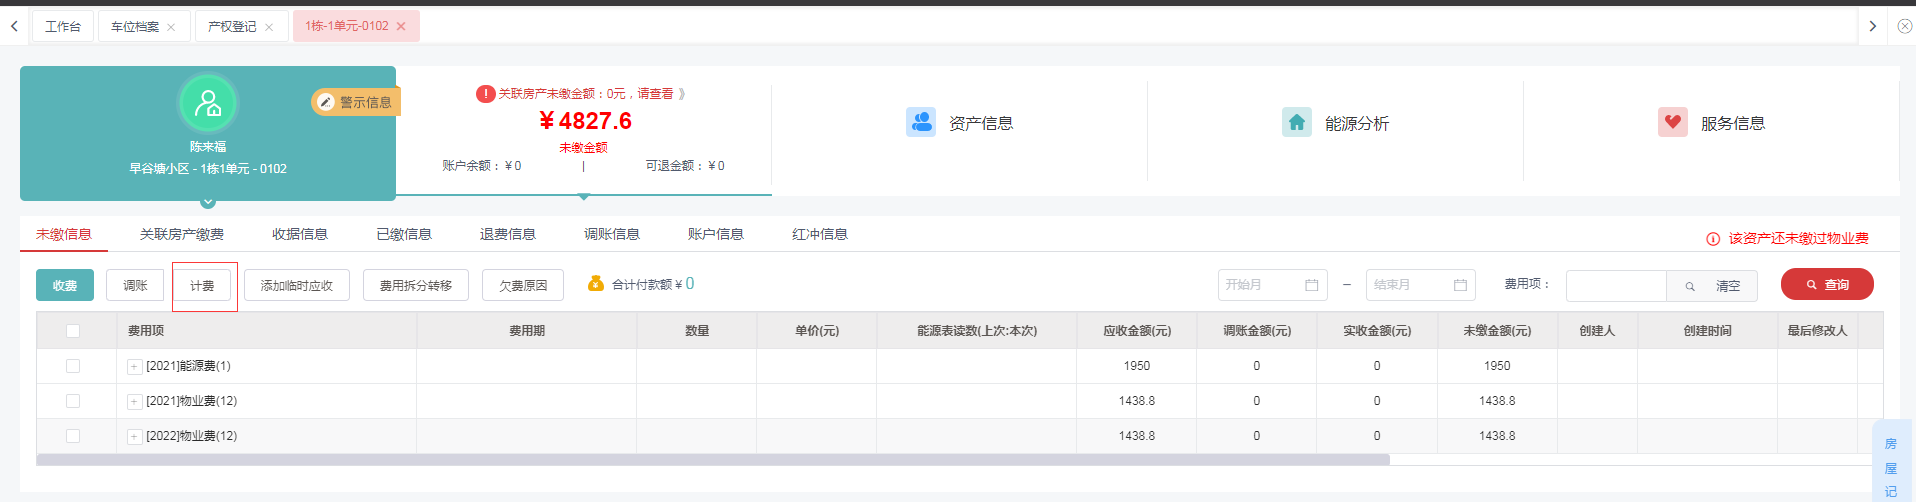Image resolution: width=1916 pixels, height=502 pixels.
Task: Open the 工作台 tab
Action: 63,26
